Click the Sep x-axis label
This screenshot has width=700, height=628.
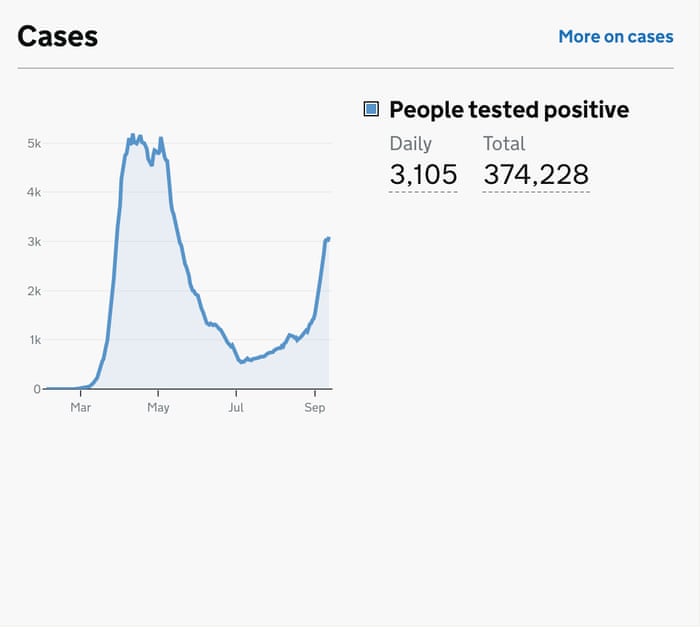click(315, 407)
